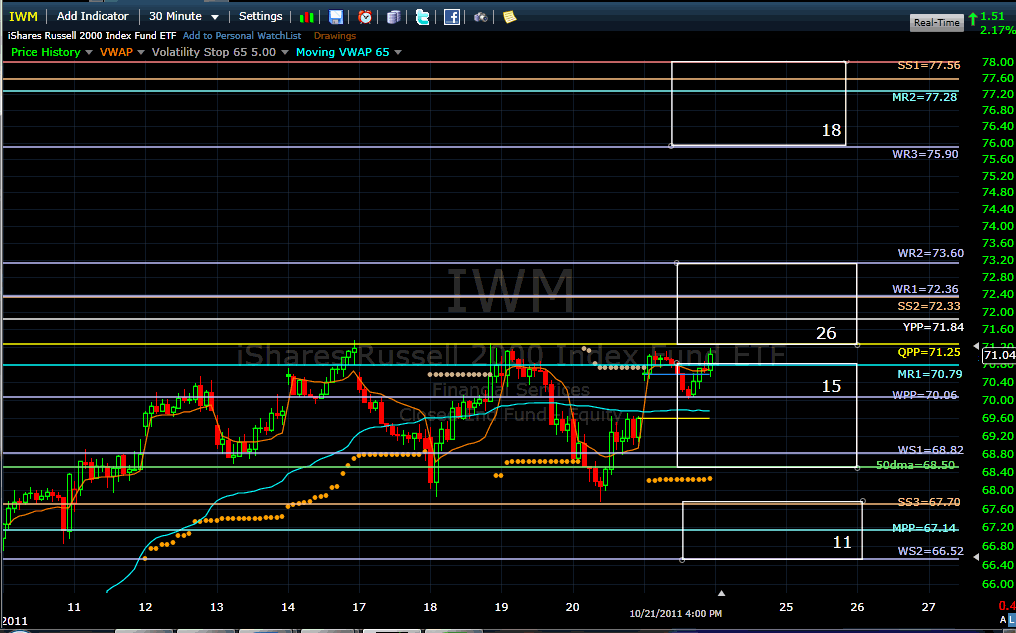Viewport: 1016px width, 633px height.
Task: Click the IWM ticker symbol box
Action: [x=23, y=16]
